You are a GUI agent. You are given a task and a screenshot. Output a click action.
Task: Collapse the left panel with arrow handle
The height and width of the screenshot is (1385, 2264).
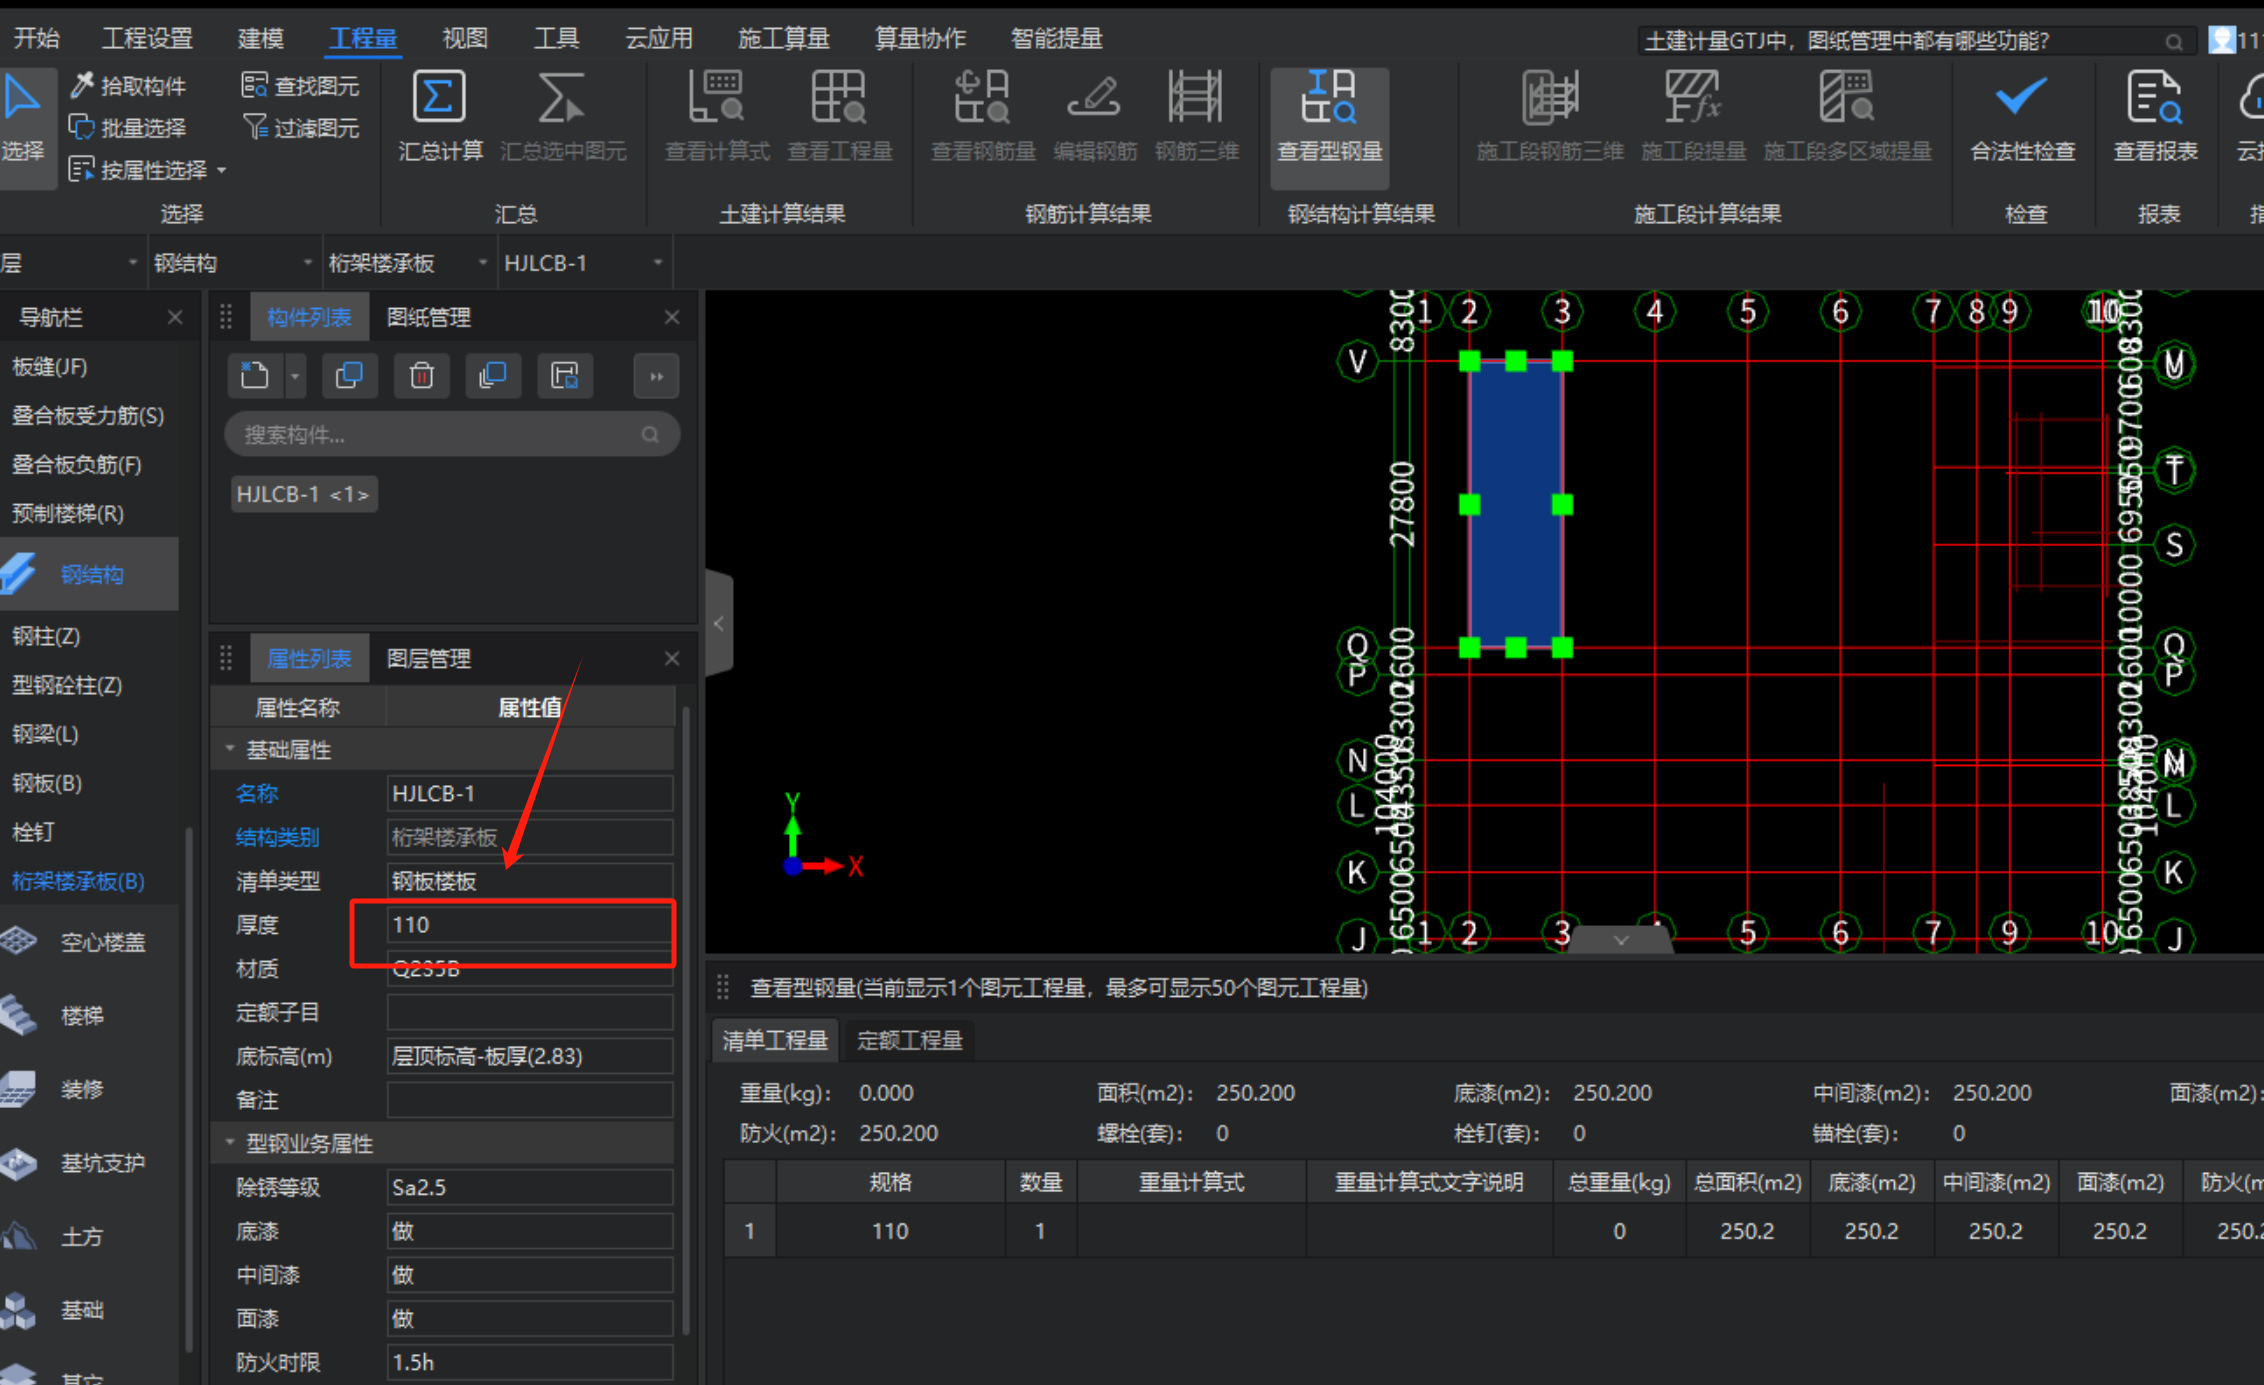pos(719,623)
